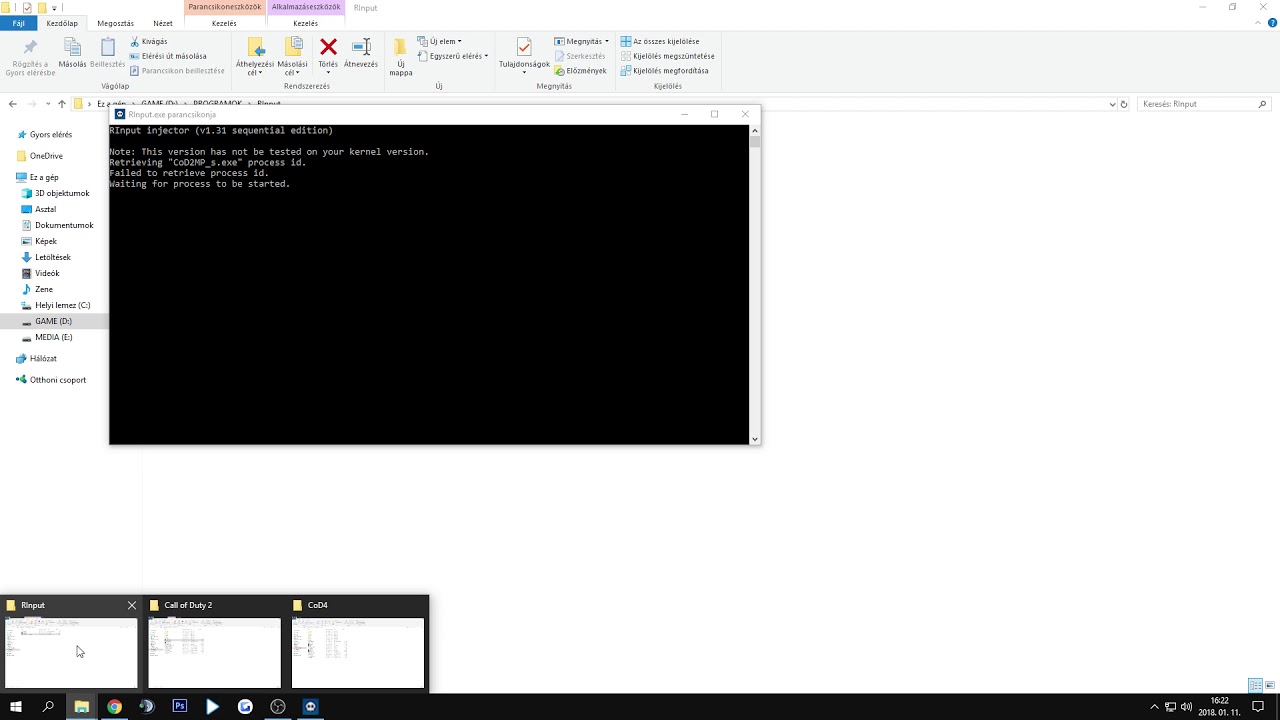Click Kijelölés megszüntetése select none
1280x720 pixels.
(666, 56)
